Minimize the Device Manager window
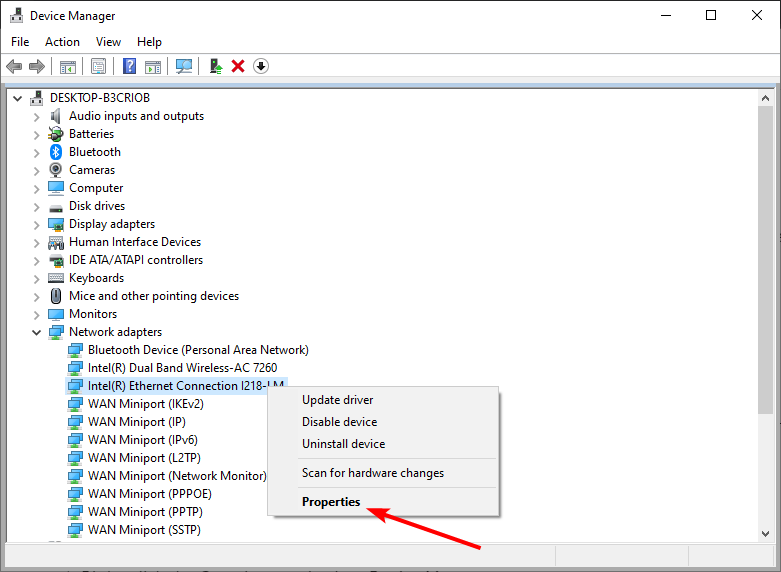 pyautogui.click(x=666, y=15)
